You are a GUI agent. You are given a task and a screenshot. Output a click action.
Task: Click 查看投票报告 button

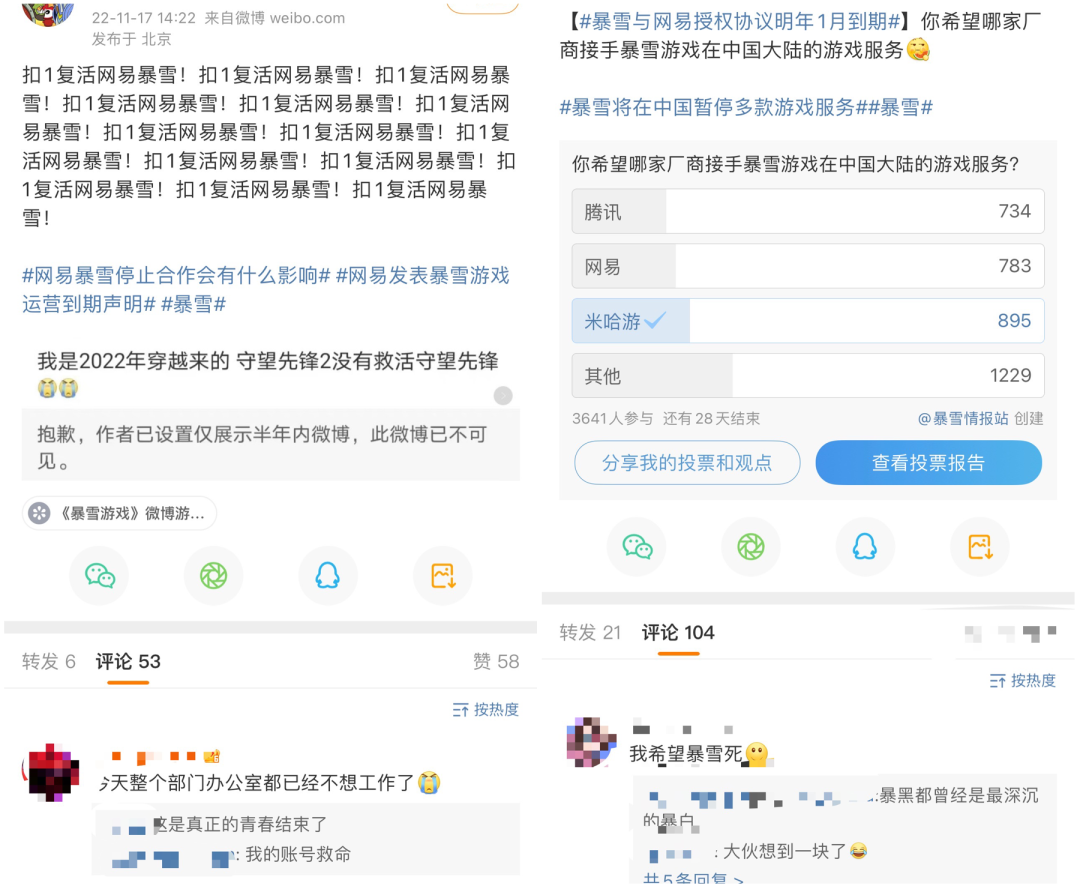(x=928, y=463)
